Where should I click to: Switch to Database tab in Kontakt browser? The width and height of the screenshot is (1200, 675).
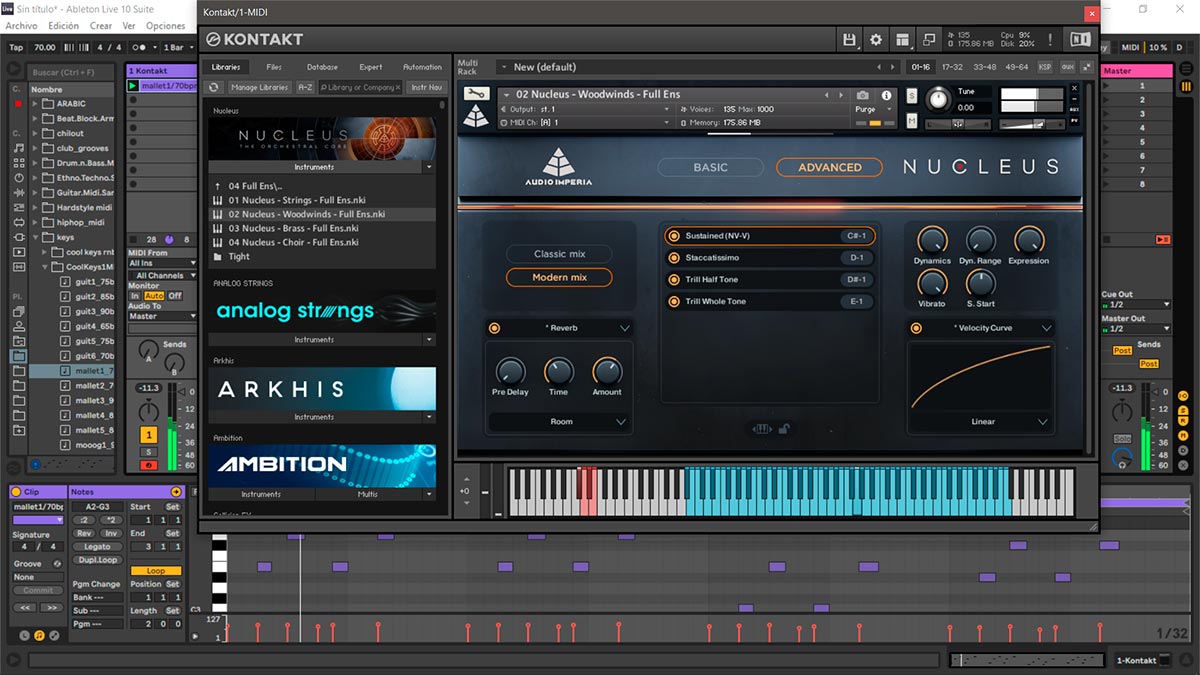(322, 67)
